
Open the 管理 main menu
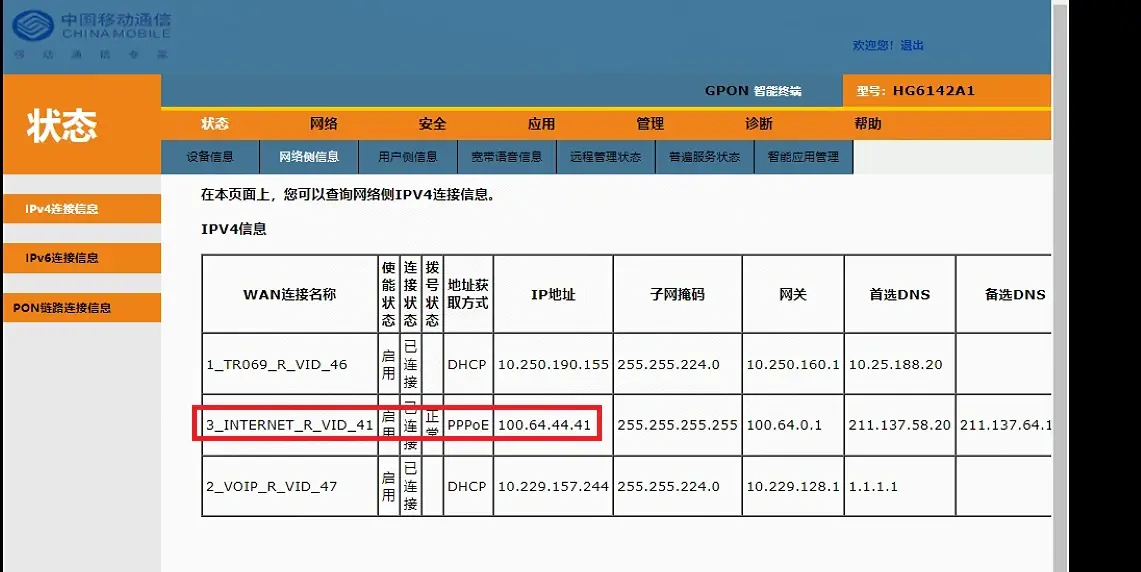(650, 124)
